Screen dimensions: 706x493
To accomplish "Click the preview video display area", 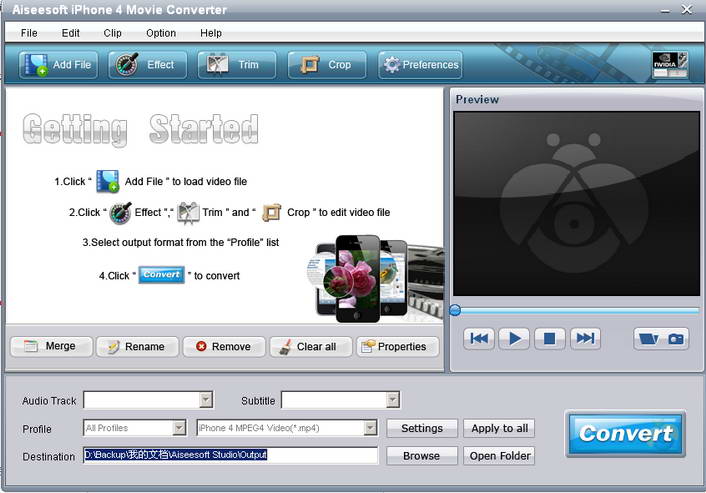I will click(x=576, y=204).
